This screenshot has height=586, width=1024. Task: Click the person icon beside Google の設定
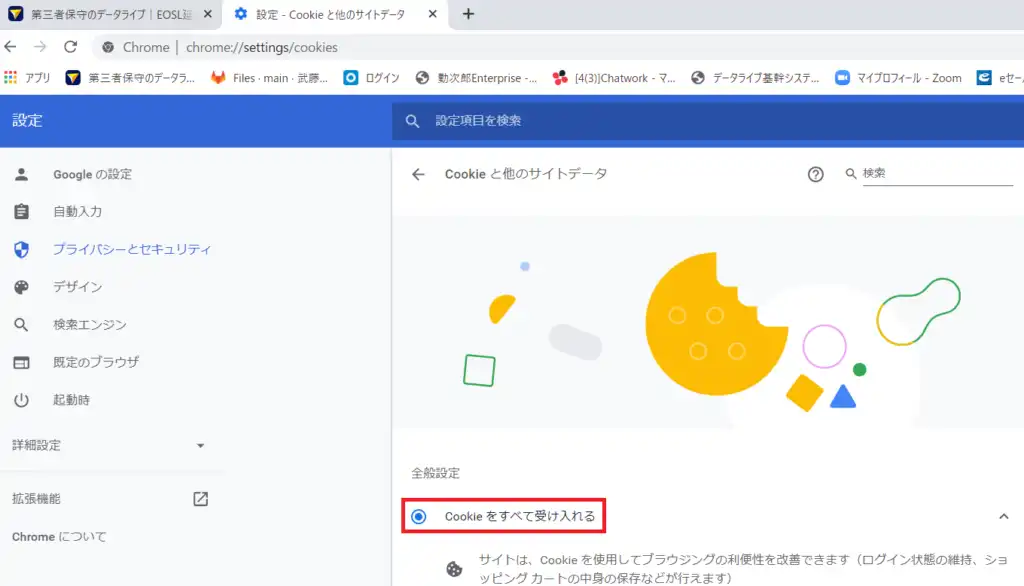coord(22,174)
